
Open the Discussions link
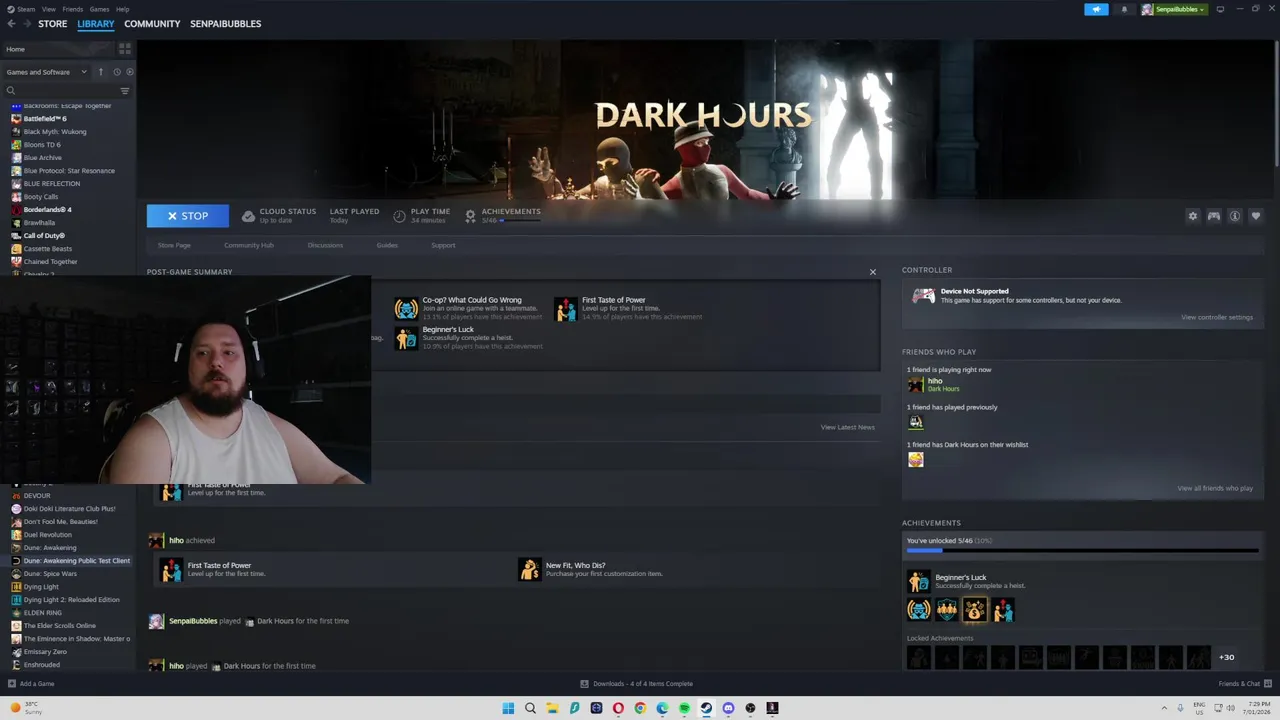click(x=325, y=245)
